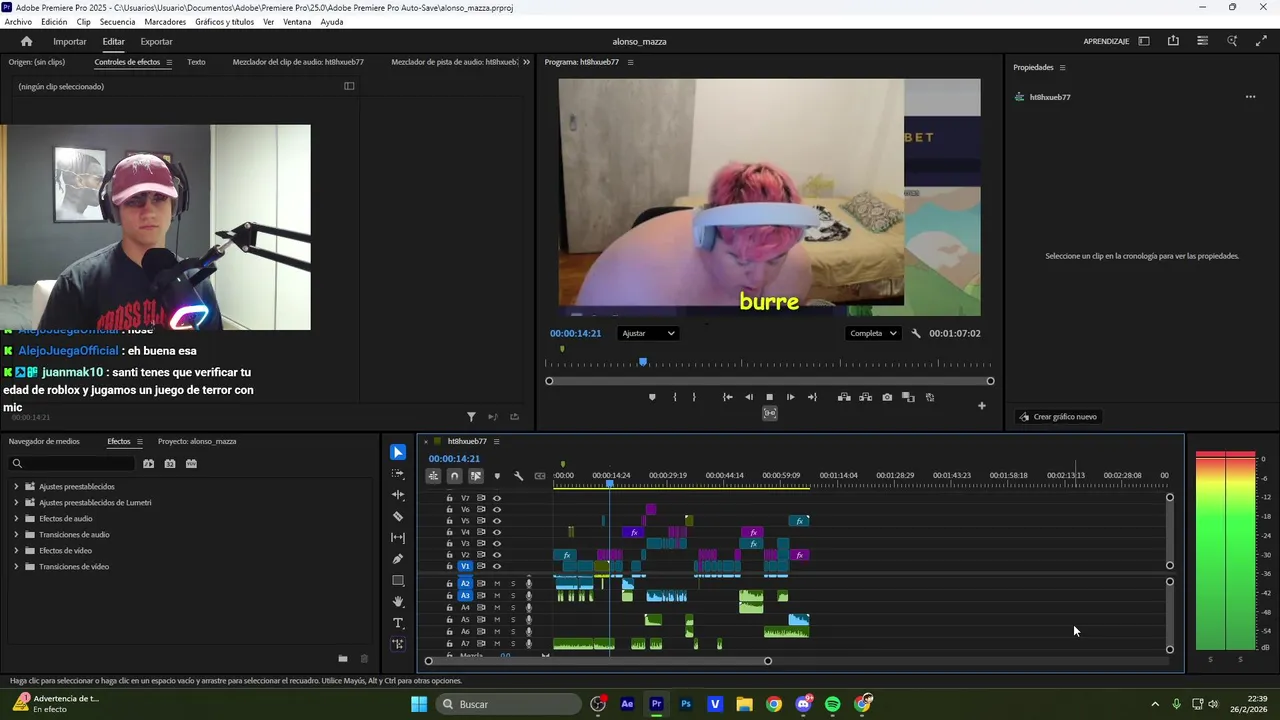The width and height of the screenshot is (1280, 720).
Task: Click New Custom Bin folder icon in Effects
Action: [343, 658]
